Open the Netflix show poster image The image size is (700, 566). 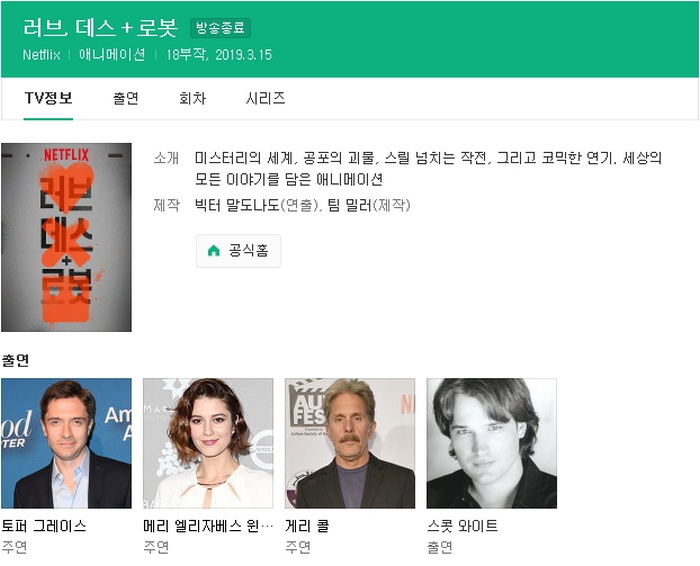pos(66,237)
